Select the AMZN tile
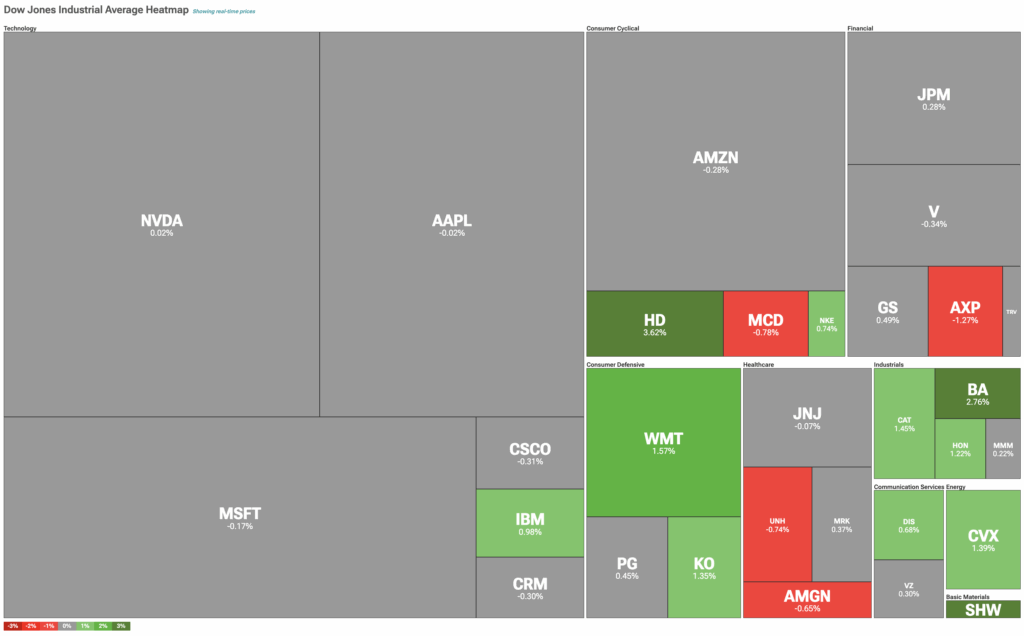The image size is (1024, 636). (x=716, y=162)
